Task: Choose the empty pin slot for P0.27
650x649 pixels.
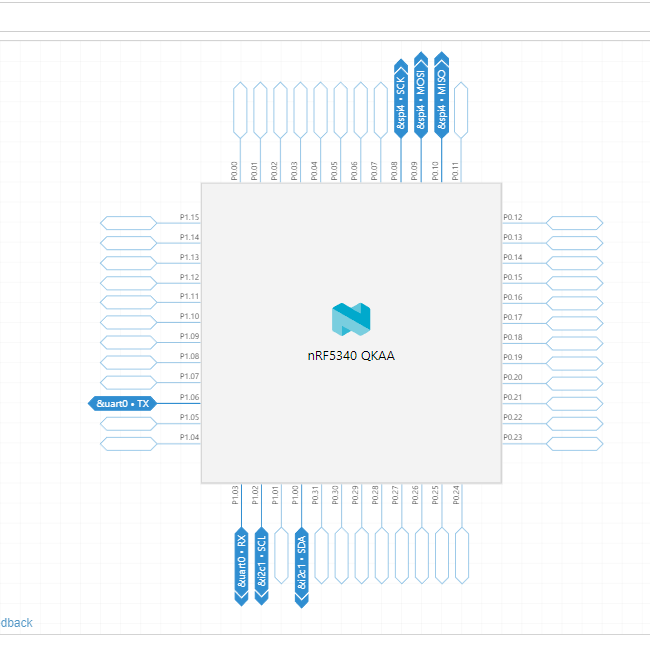Action: point(402,555)
